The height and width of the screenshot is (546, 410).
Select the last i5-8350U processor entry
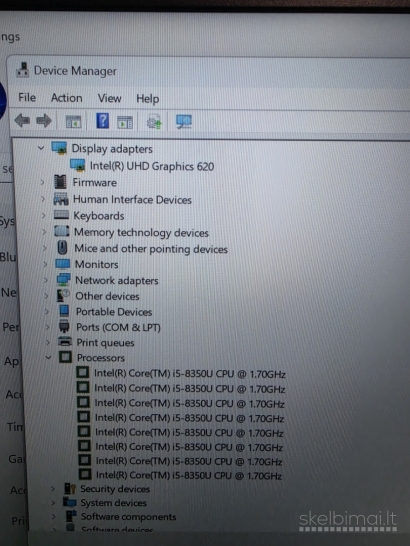click(x=189, y=475)
